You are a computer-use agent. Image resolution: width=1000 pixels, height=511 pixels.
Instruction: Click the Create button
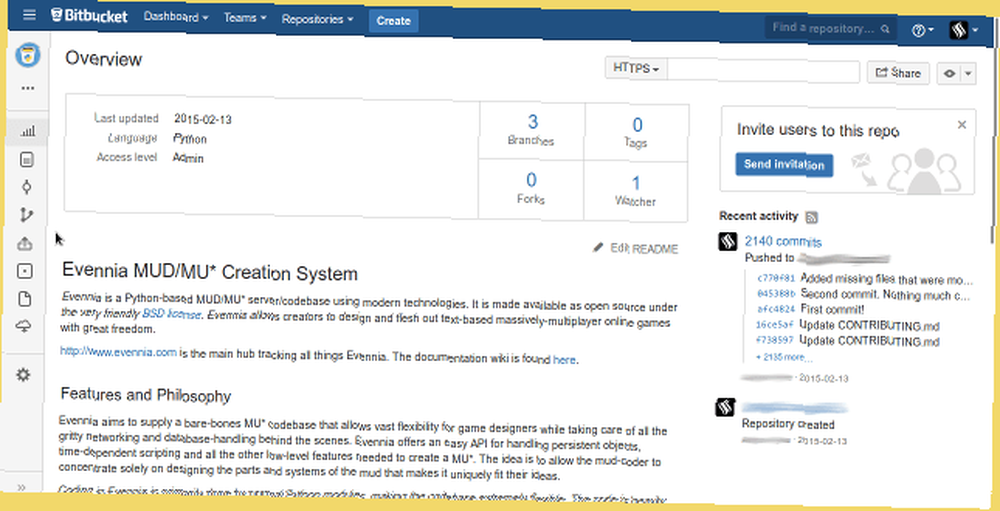point(393,21)
